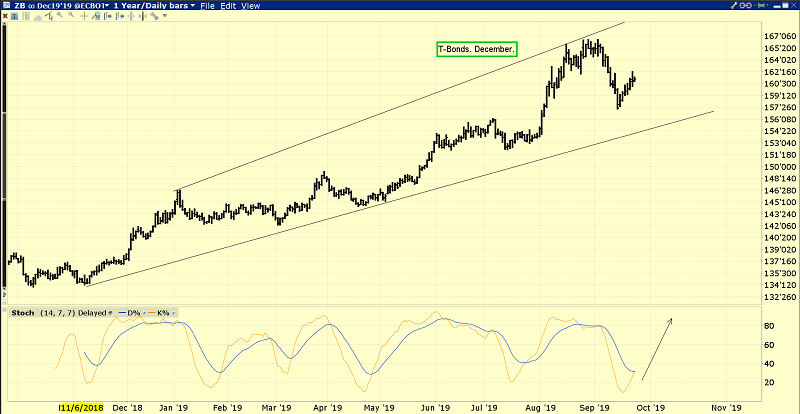Toggle the Delayed indicator in Stoch header

[110, 312]
